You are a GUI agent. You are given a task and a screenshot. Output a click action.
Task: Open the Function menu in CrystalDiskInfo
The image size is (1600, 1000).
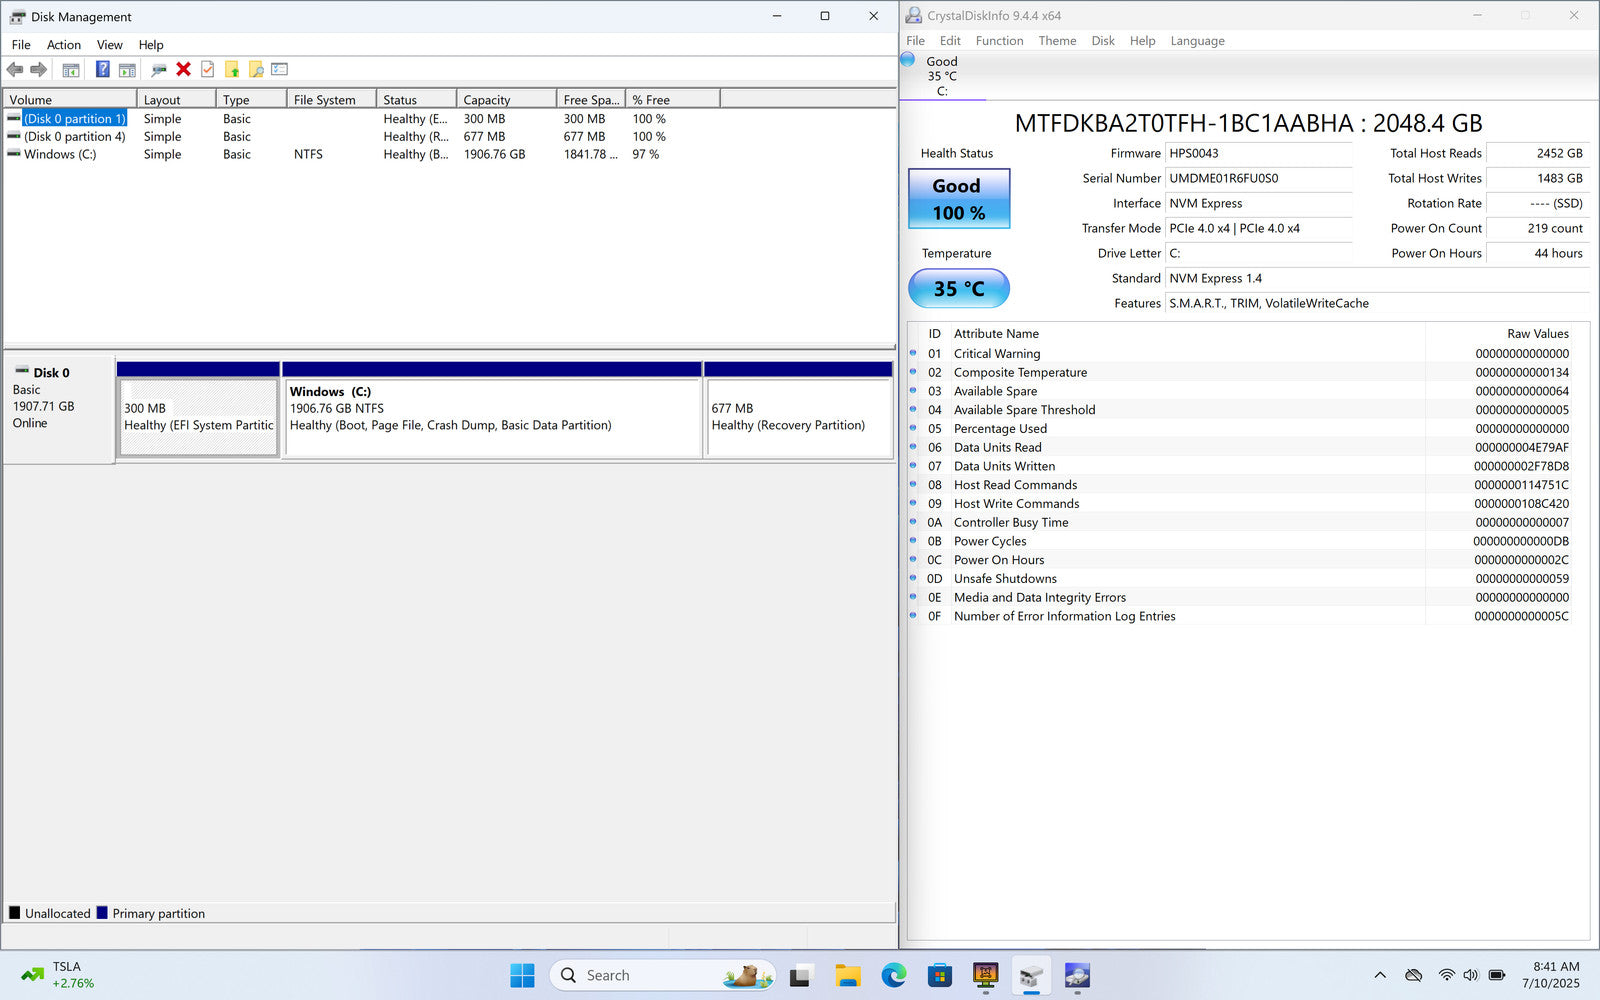tap(999, 41)
